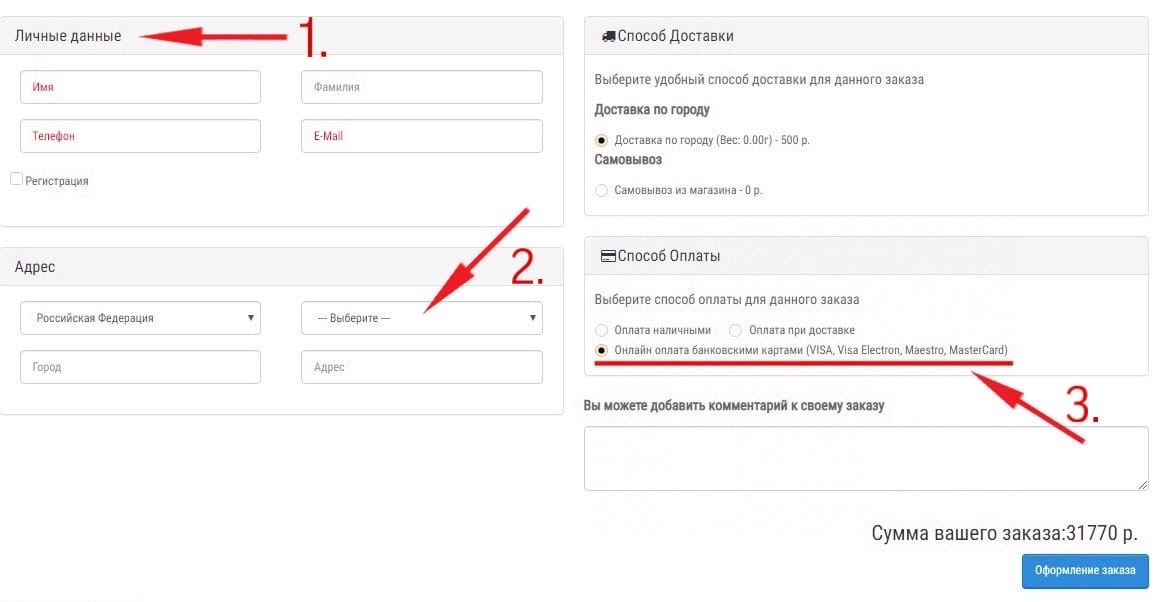Click the Оформление заказа button

(1085, 571)
